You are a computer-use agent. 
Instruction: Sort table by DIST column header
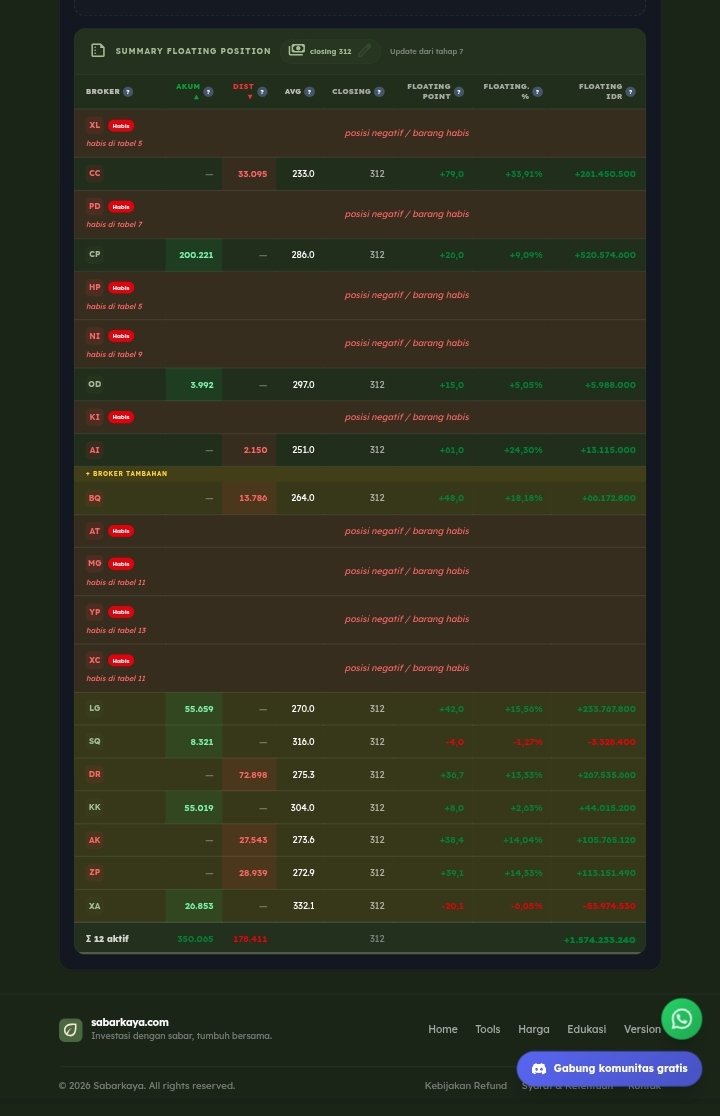click(x=243, y=87)
